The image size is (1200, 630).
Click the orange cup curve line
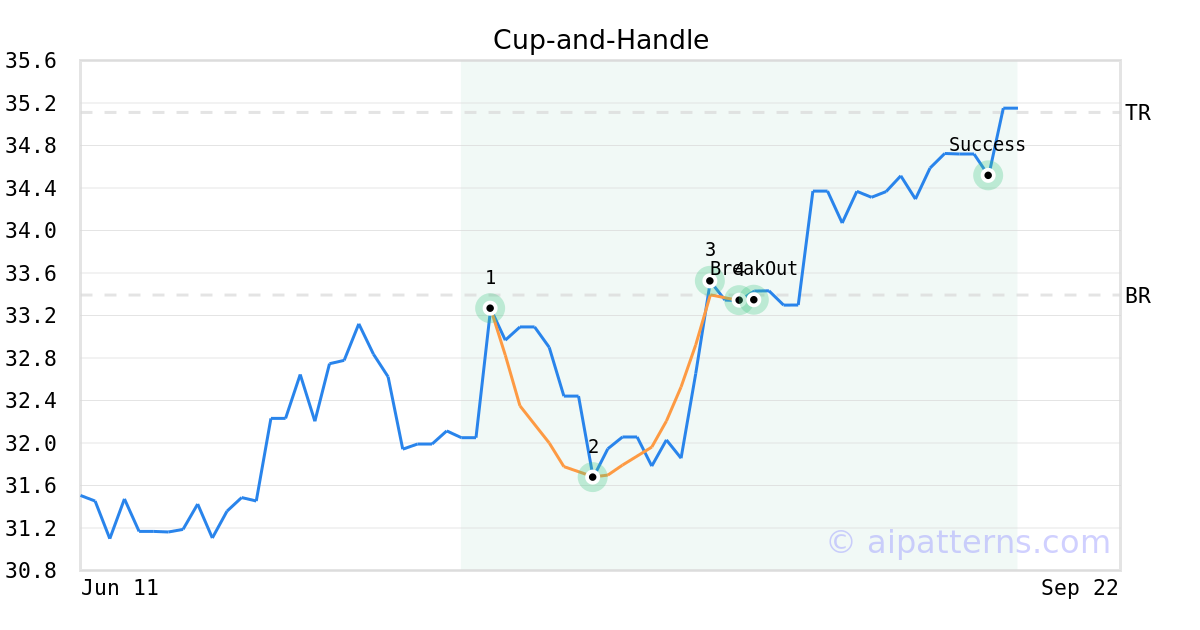[x=520, y=404]
